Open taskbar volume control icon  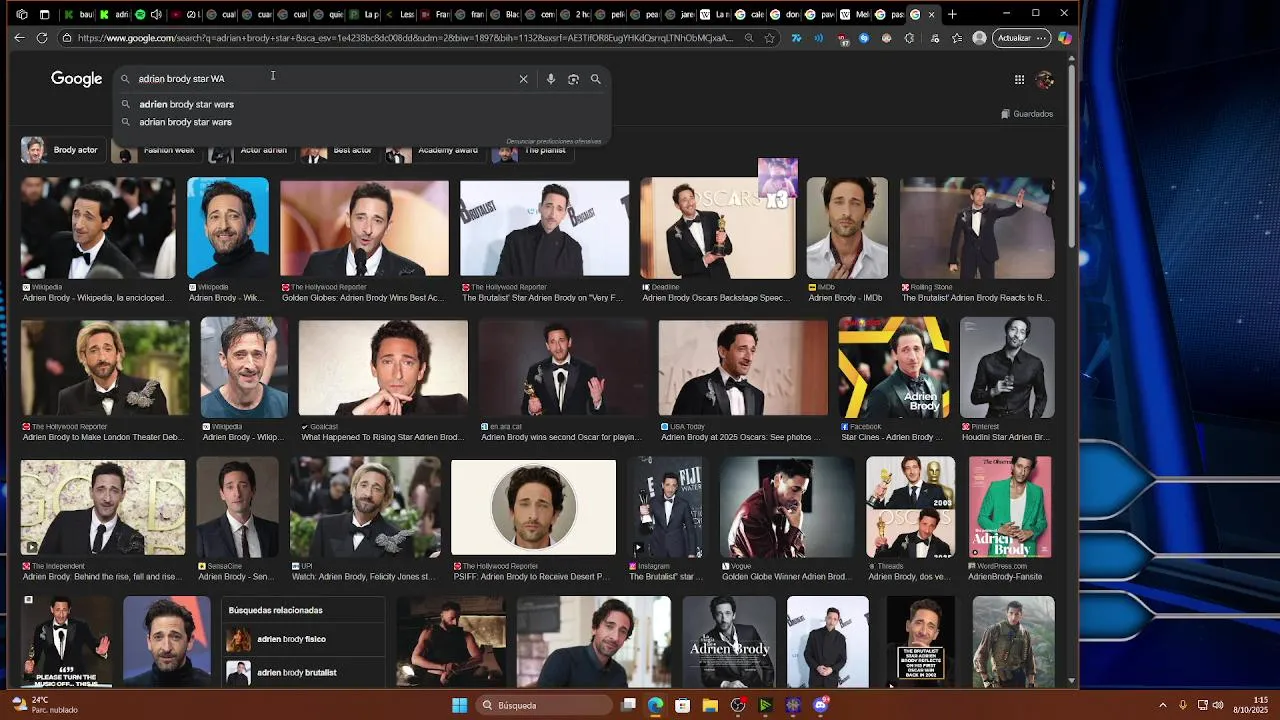1218,705
